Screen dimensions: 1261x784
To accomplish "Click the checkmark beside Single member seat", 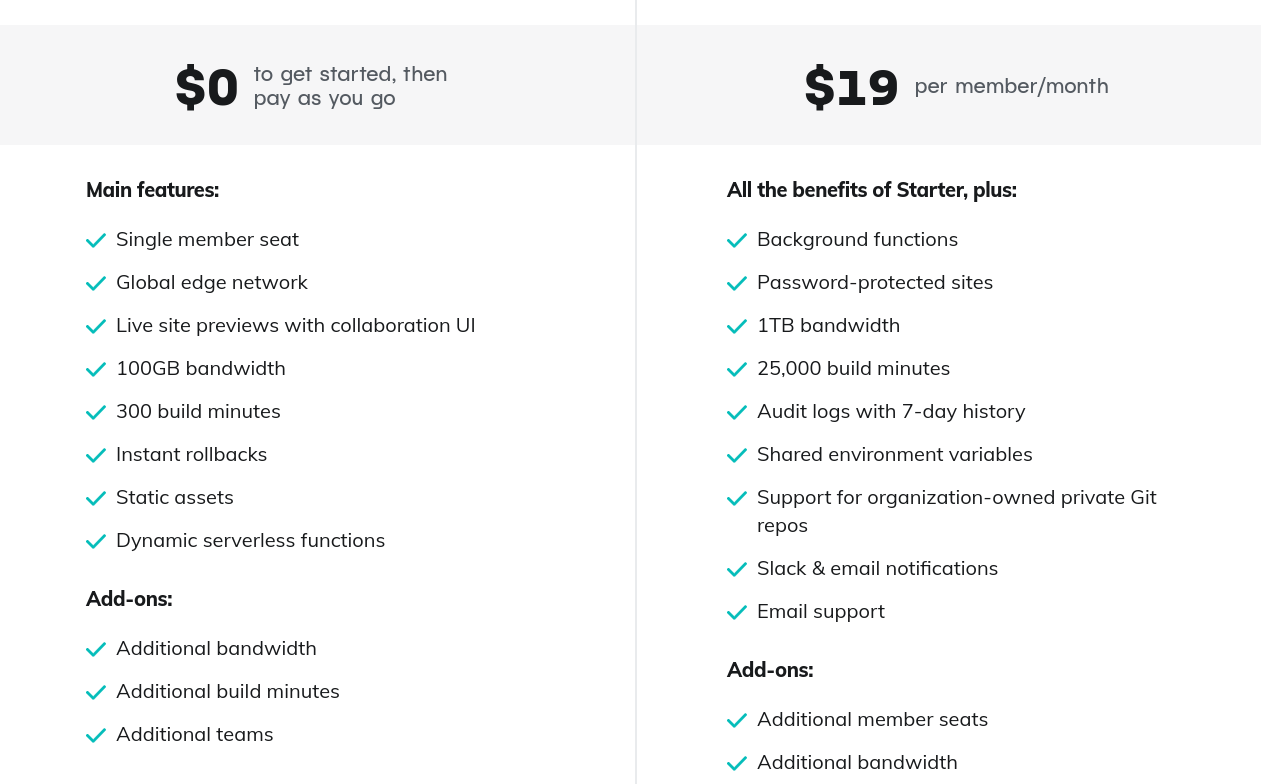I will [x=96, y=241].
